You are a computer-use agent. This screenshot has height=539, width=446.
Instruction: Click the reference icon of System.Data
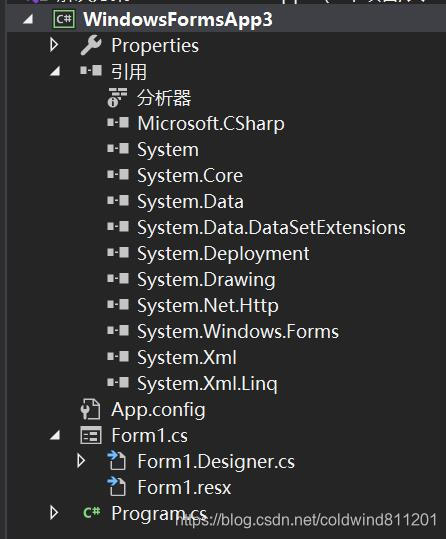pos(118,200)
